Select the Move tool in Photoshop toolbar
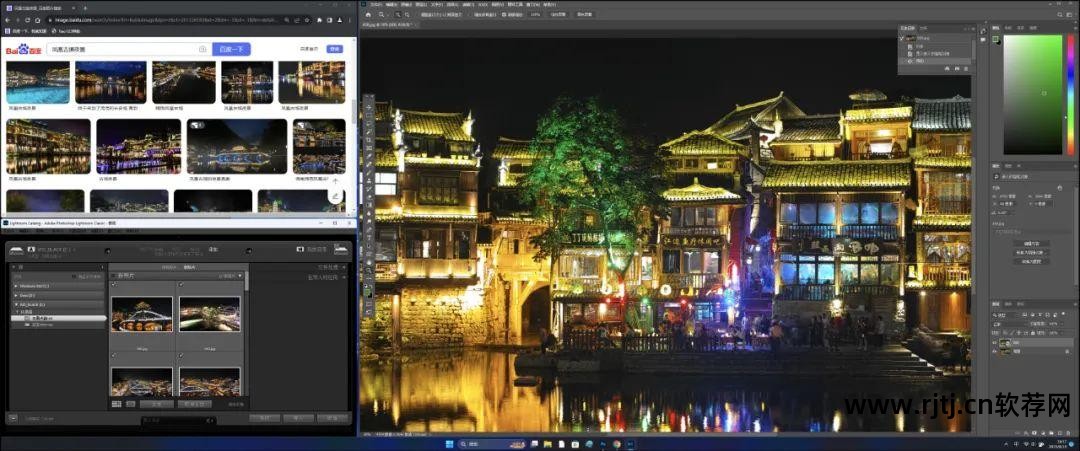1080x451 pixels. pyautogui.click(x=369, y=106)
